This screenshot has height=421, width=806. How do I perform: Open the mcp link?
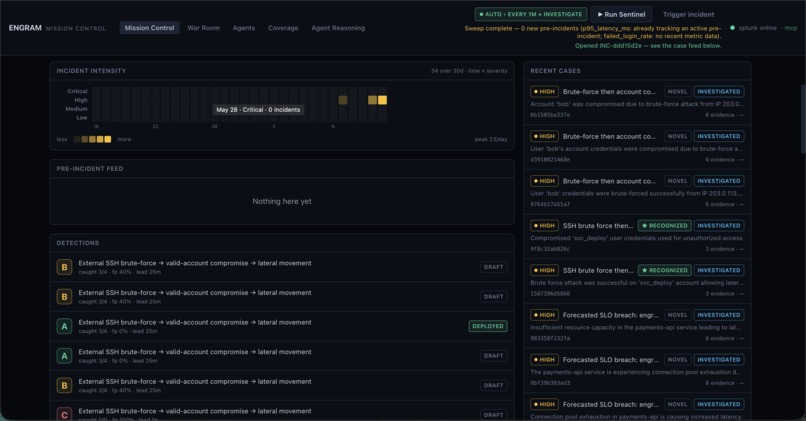tap(791, 28)
